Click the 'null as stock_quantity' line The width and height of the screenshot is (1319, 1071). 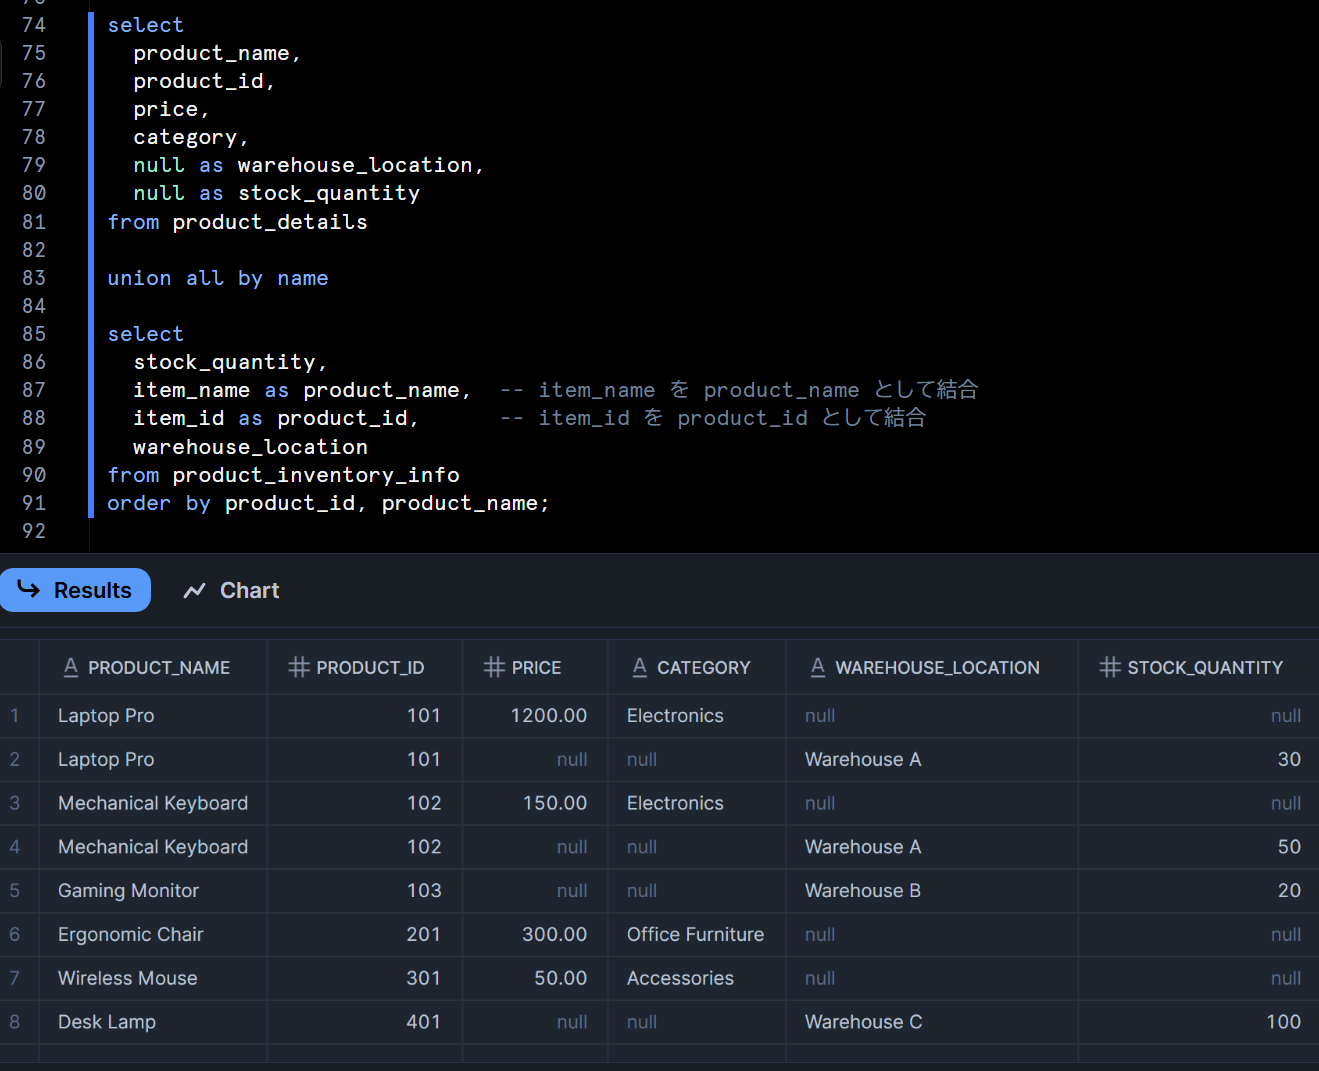[276, 193]
